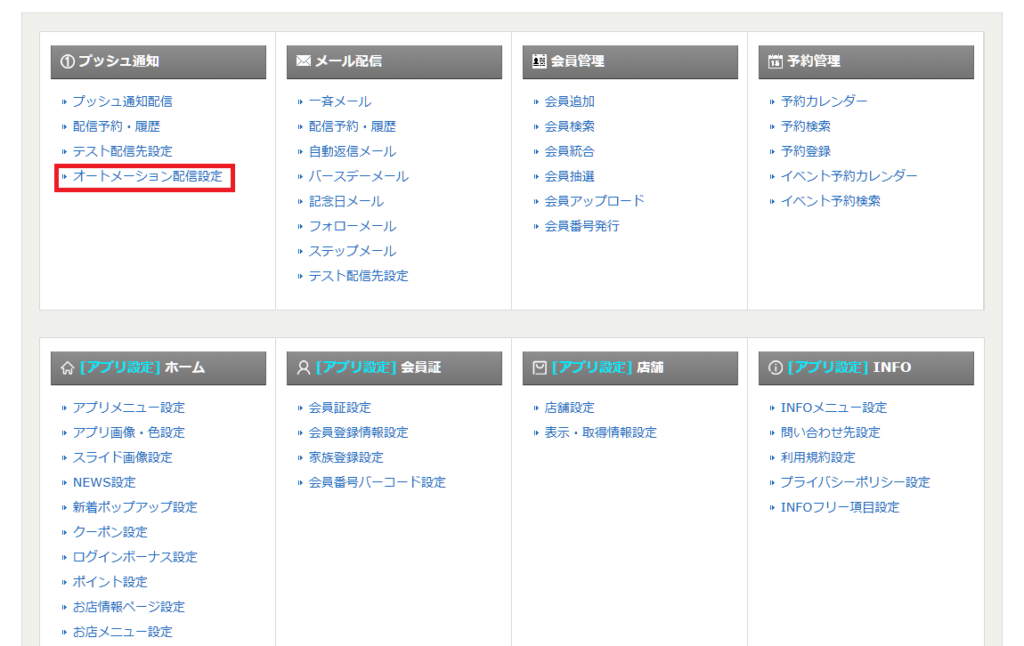1024x646 pixels.
Task: Open オートメーション配信設定 link
Action: (147, 177)
